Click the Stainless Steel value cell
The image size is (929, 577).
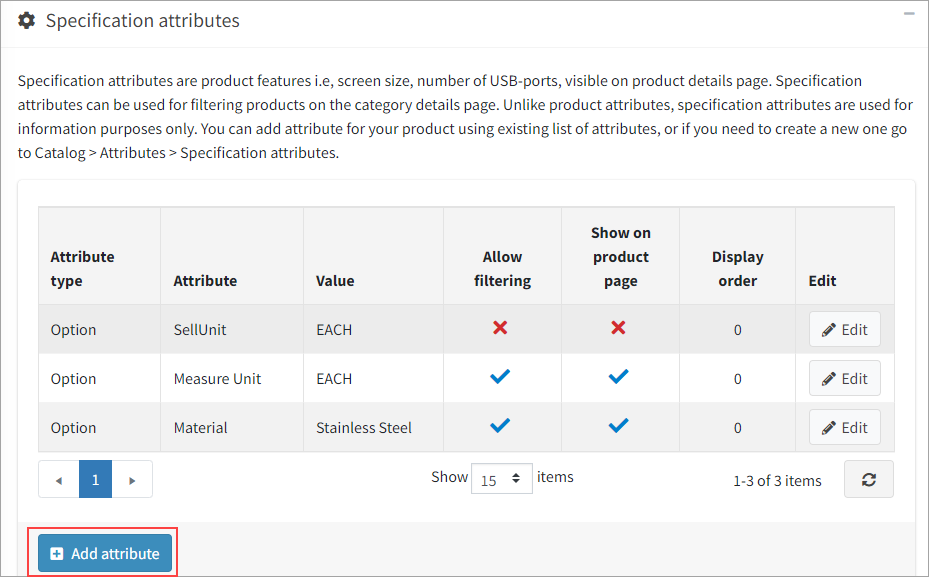pos(364,428)
